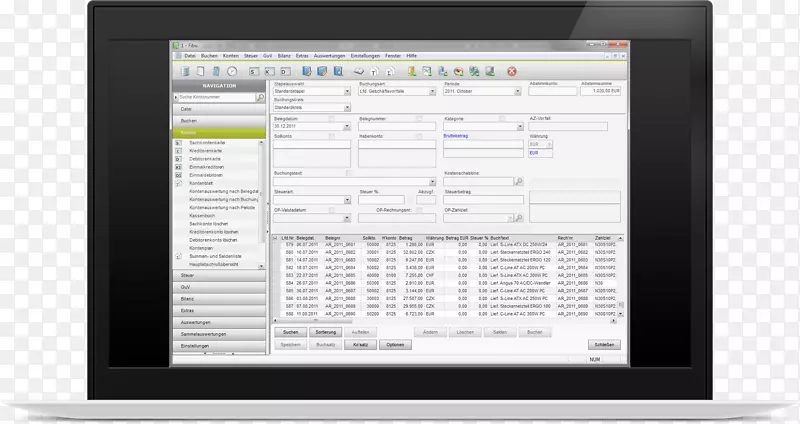Expand the Buchungsart dropdown
800x424 pixels.
(433, 91)
